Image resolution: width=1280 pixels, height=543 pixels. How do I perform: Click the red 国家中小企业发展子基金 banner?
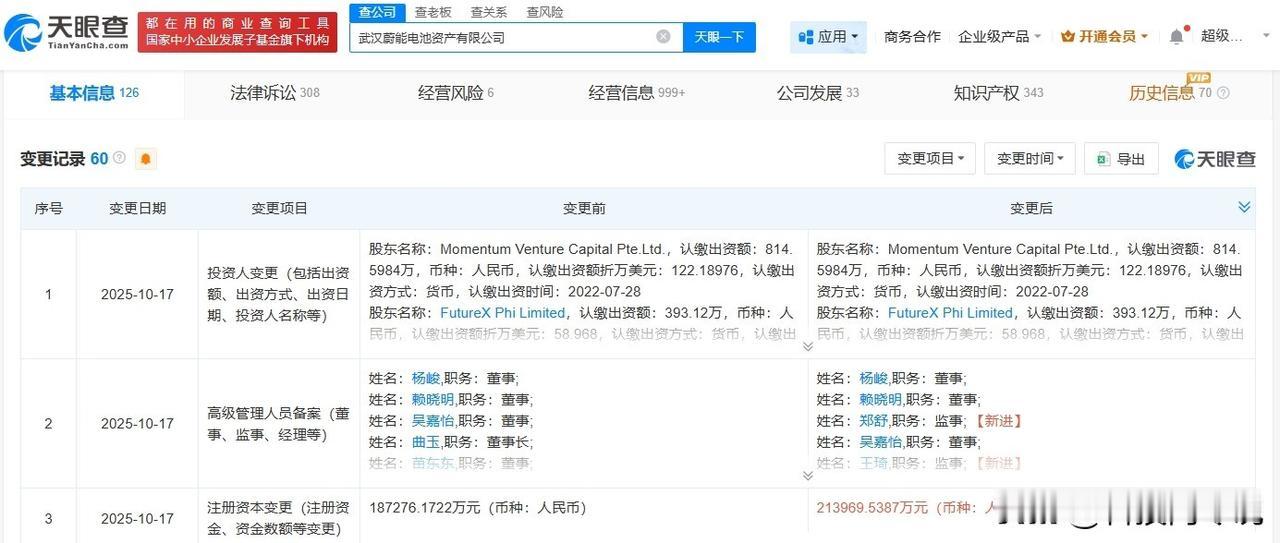[237, 32]
